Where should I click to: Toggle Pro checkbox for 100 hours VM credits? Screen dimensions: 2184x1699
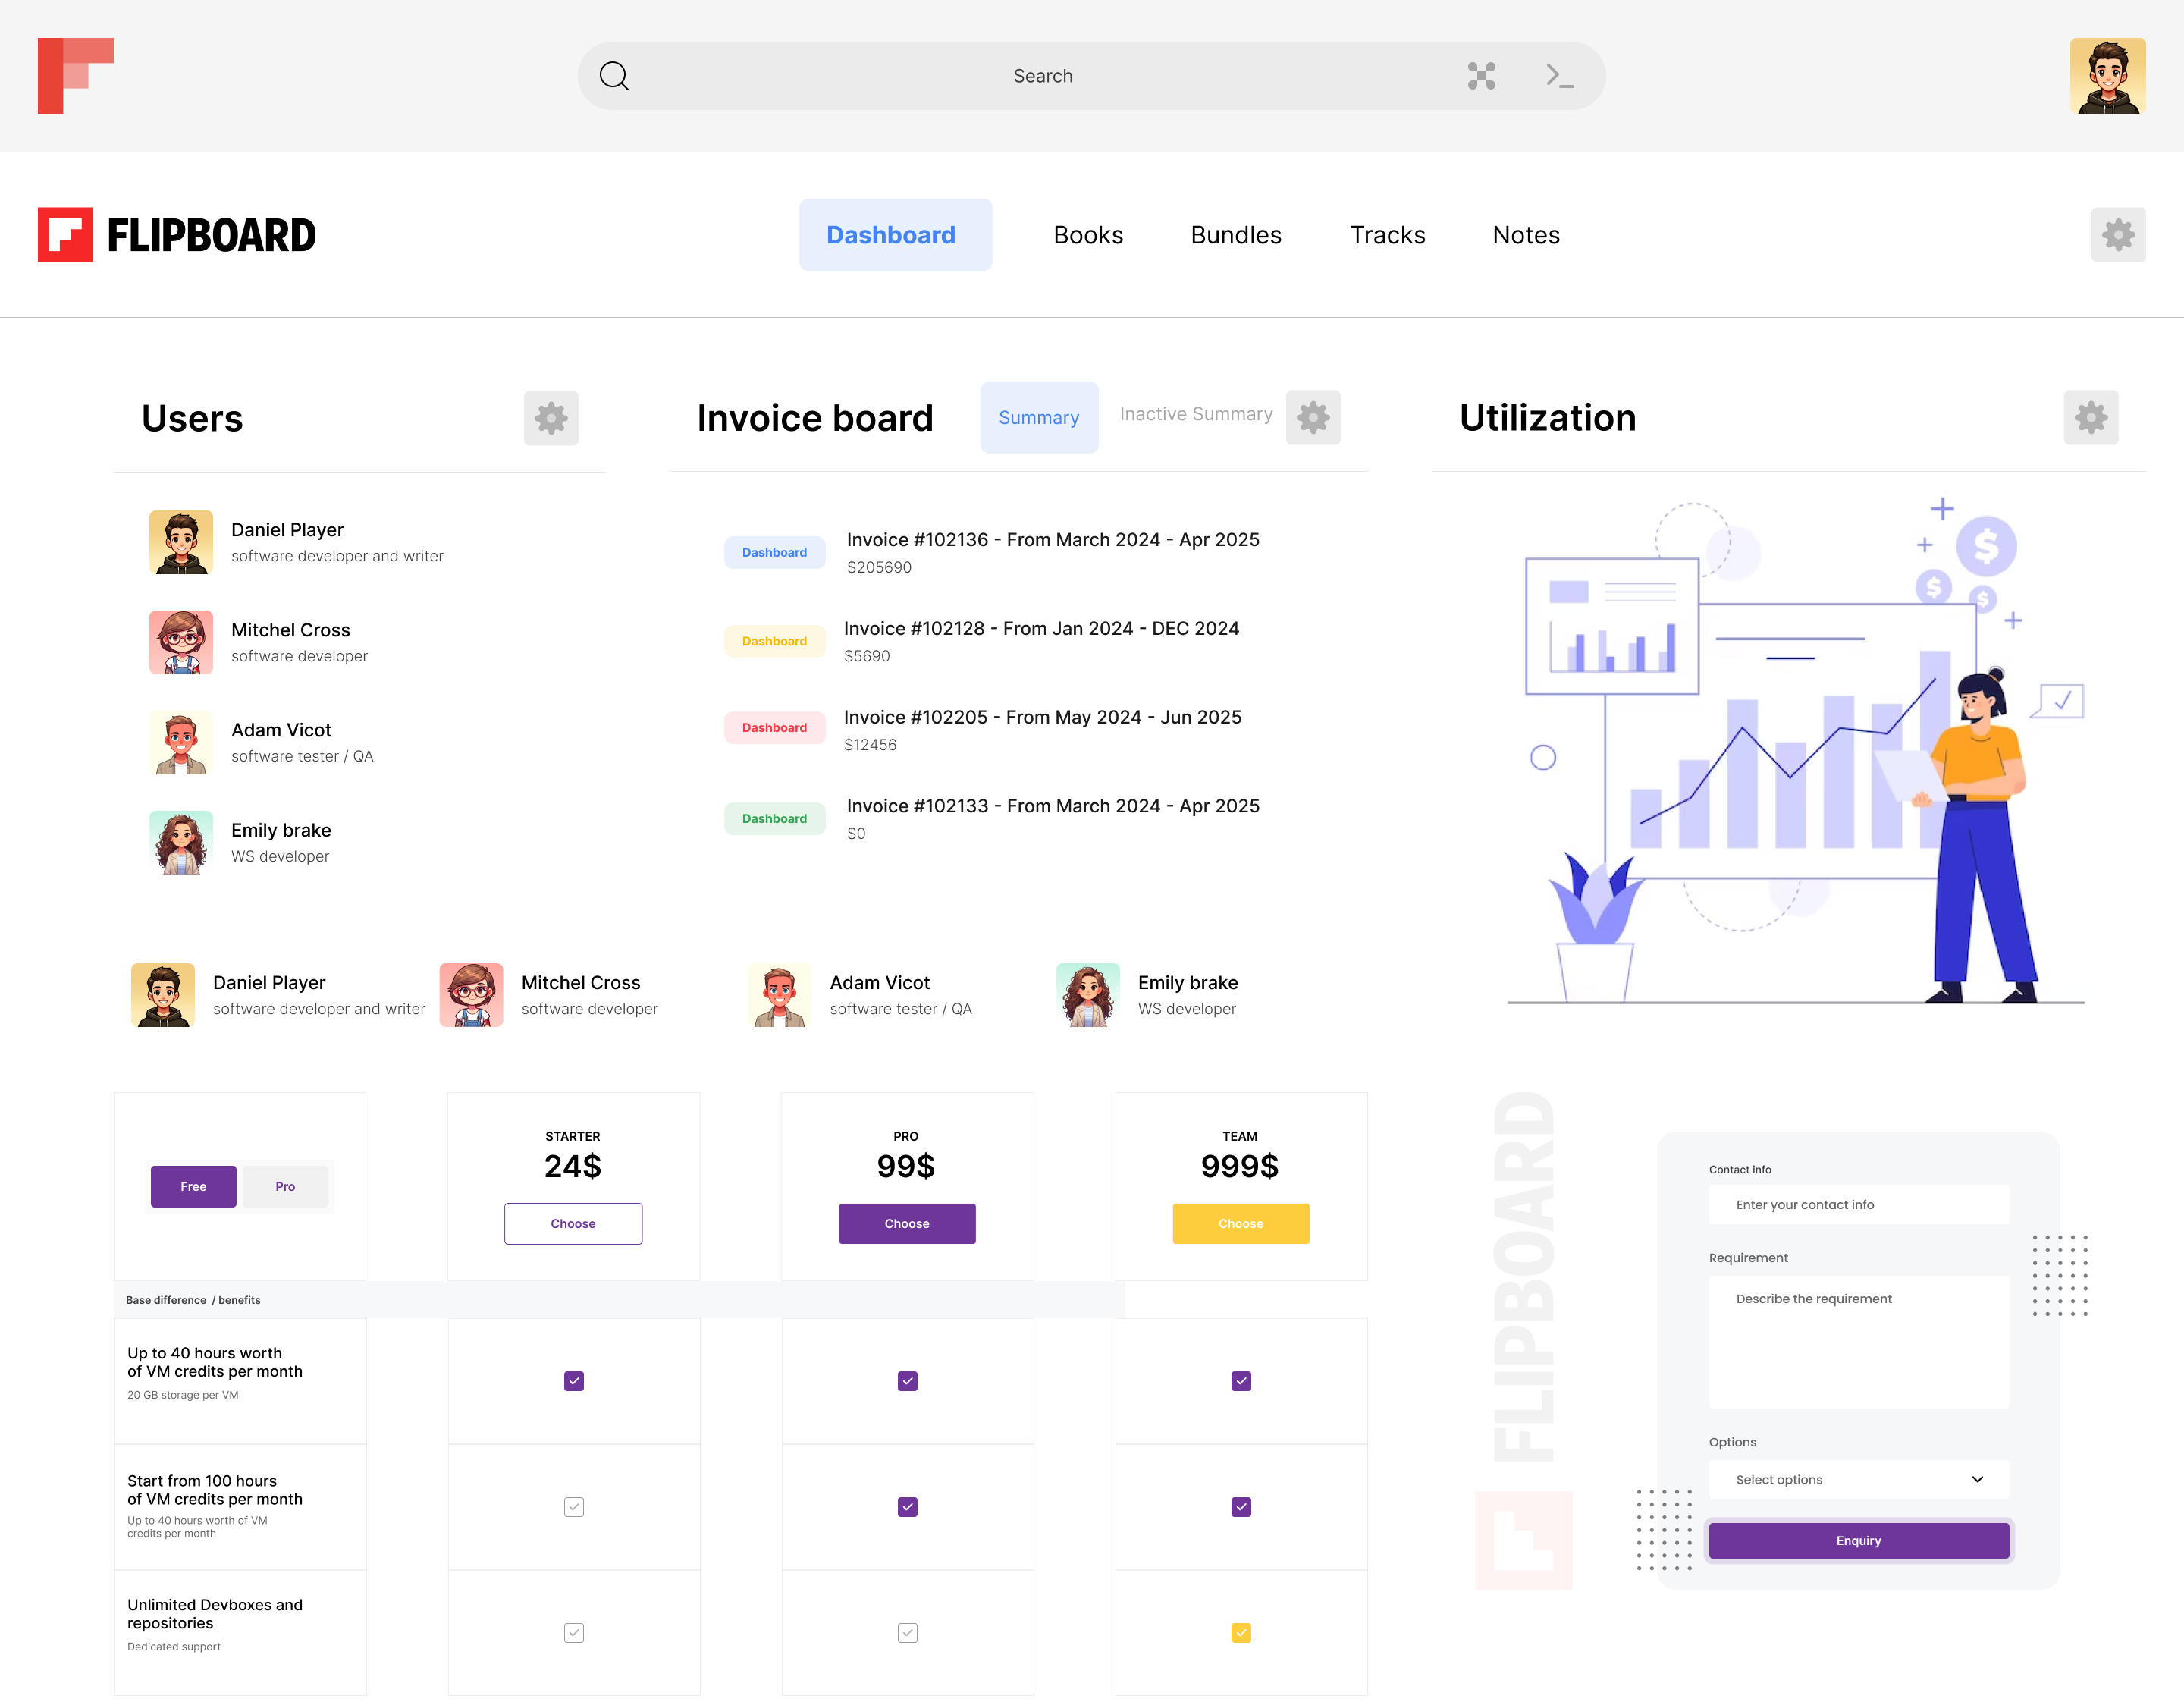[907, 1506]
